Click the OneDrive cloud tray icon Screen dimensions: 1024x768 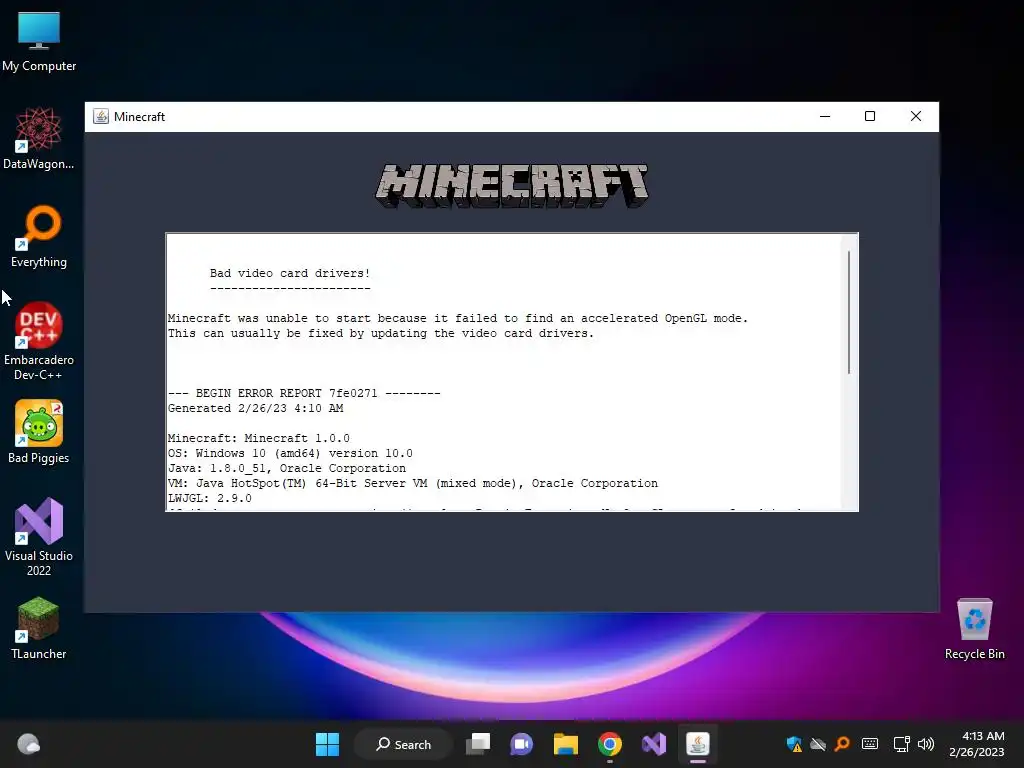click(x=818, y=744)
